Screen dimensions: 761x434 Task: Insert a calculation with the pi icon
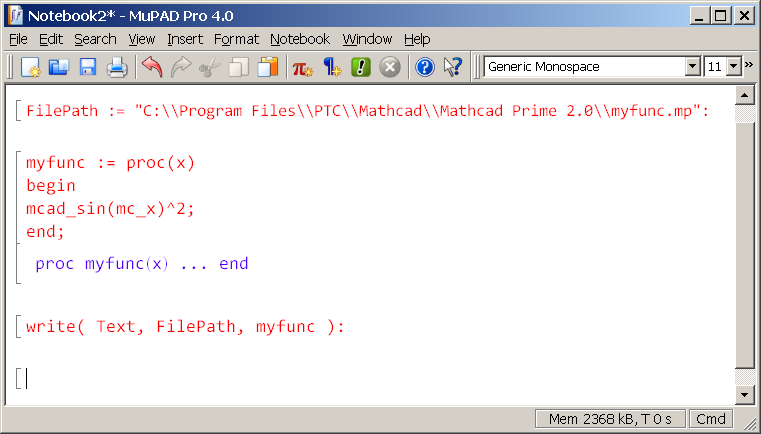(303, 67)
